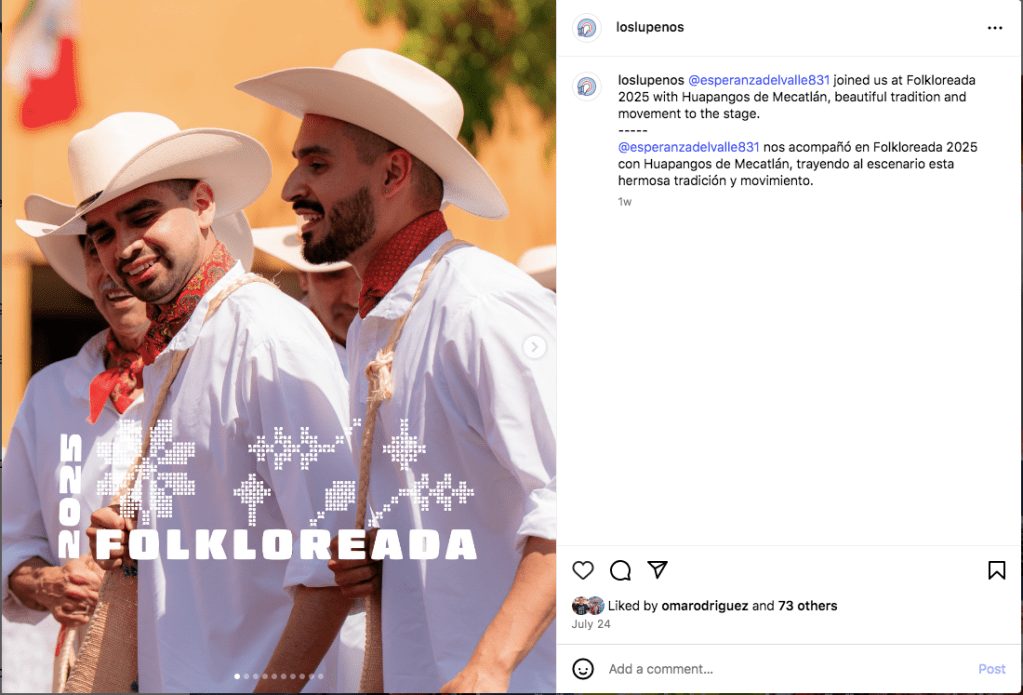Click loslupenos avatar beside caption
The width and height of the screenshot is (1023, 695).
[587, 87]
